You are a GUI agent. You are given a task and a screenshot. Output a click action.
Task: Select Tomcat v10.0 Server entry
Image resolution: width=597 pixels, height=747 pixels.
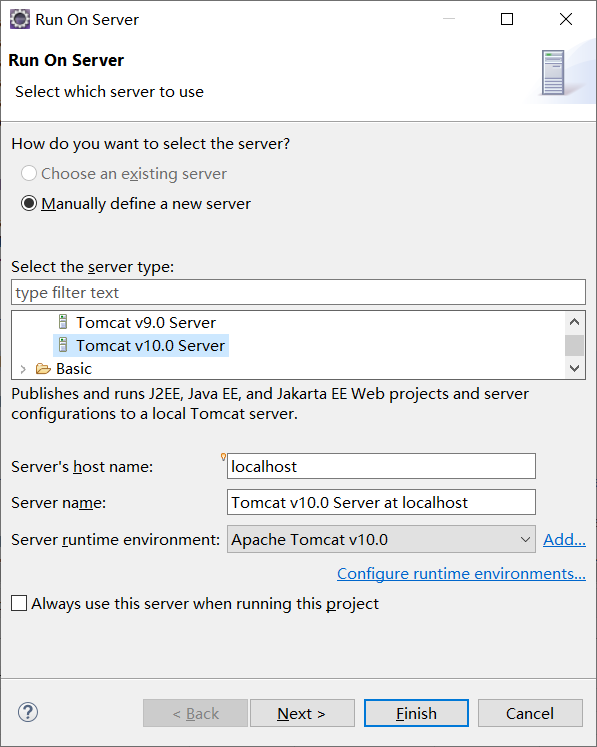click(151, 345)
